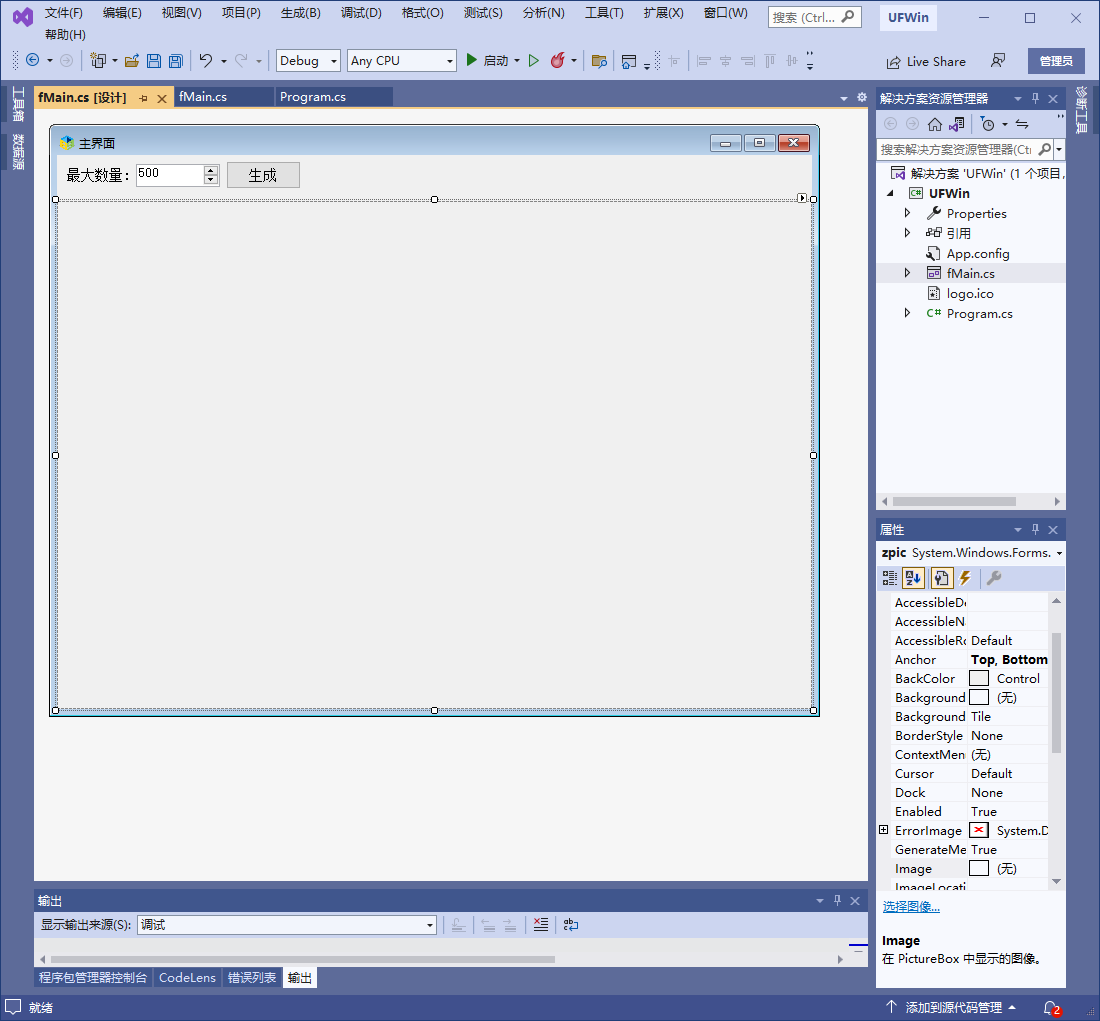Collapse the UFWin project node
Screen dimensions: 1100x1021
[890, 193]
